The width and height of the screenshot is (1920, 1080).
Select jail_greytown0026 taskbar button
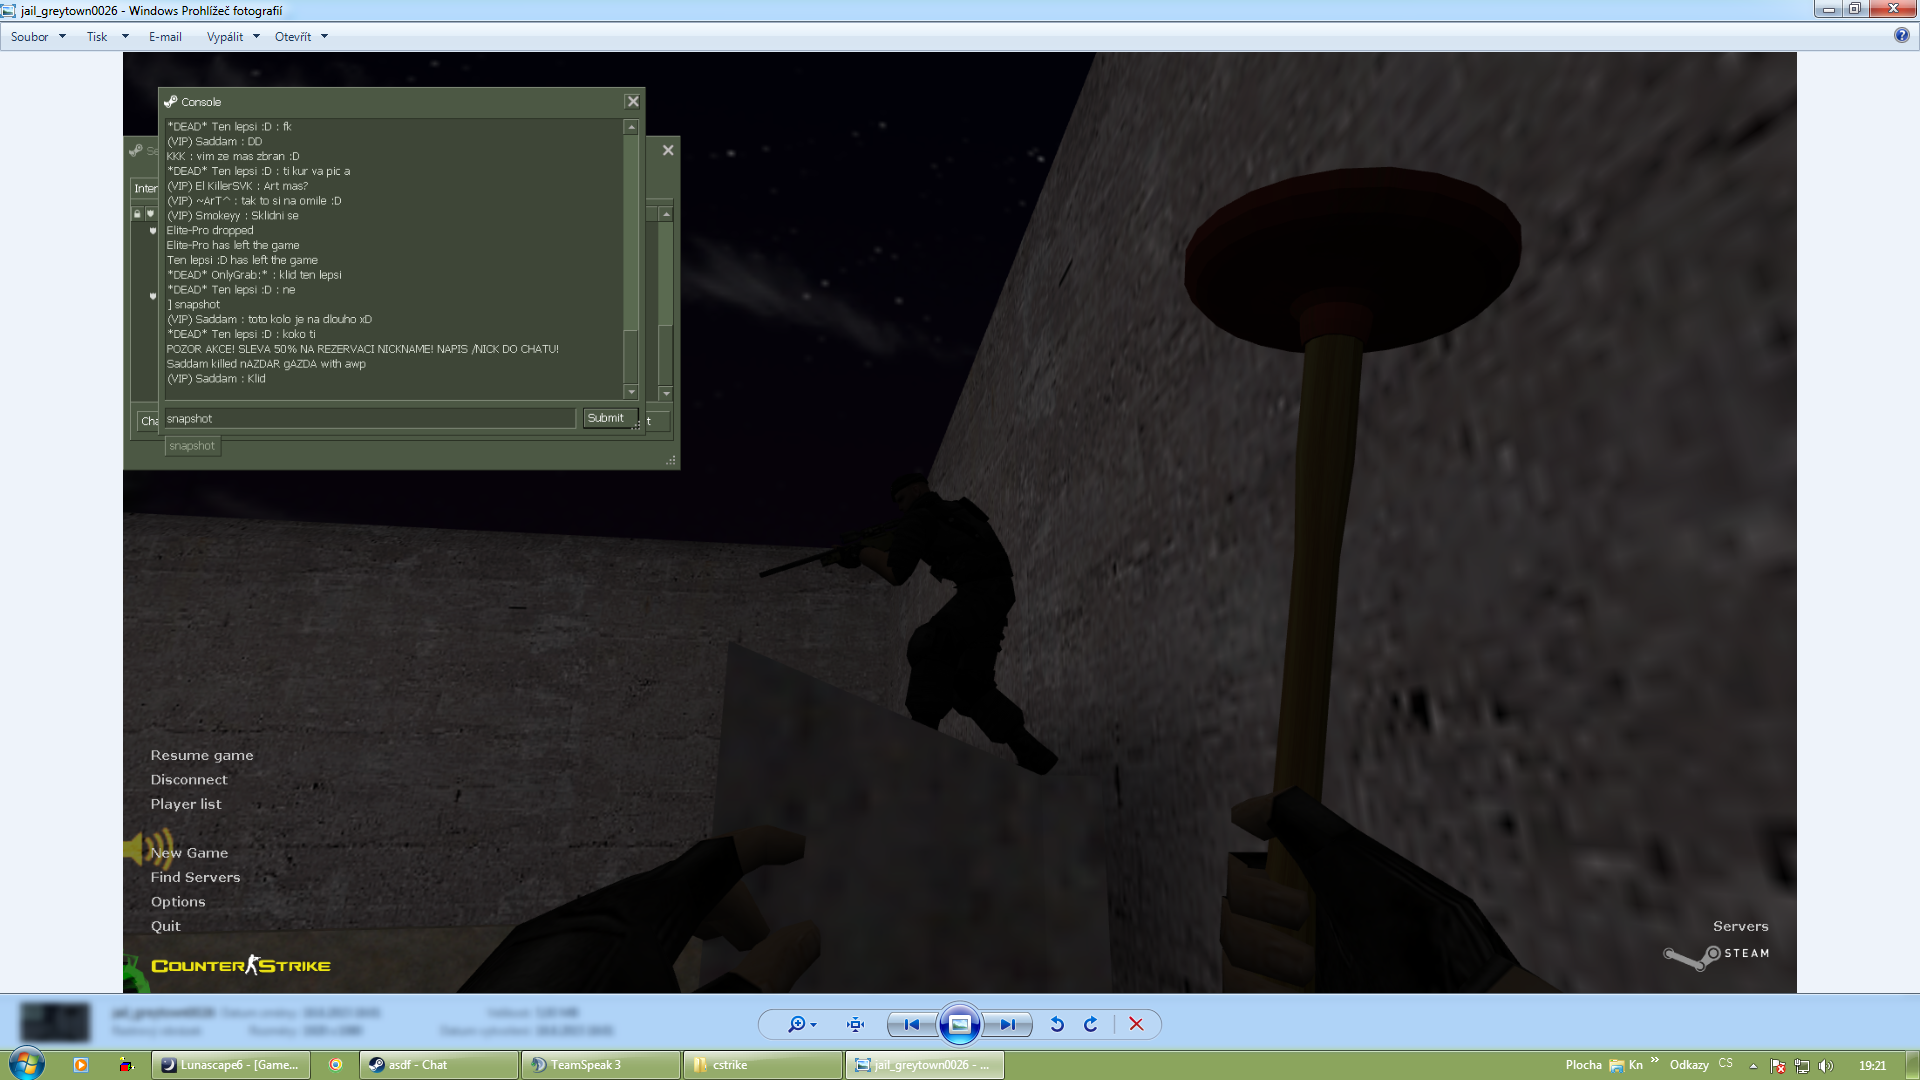click(x=925, y=1065)
